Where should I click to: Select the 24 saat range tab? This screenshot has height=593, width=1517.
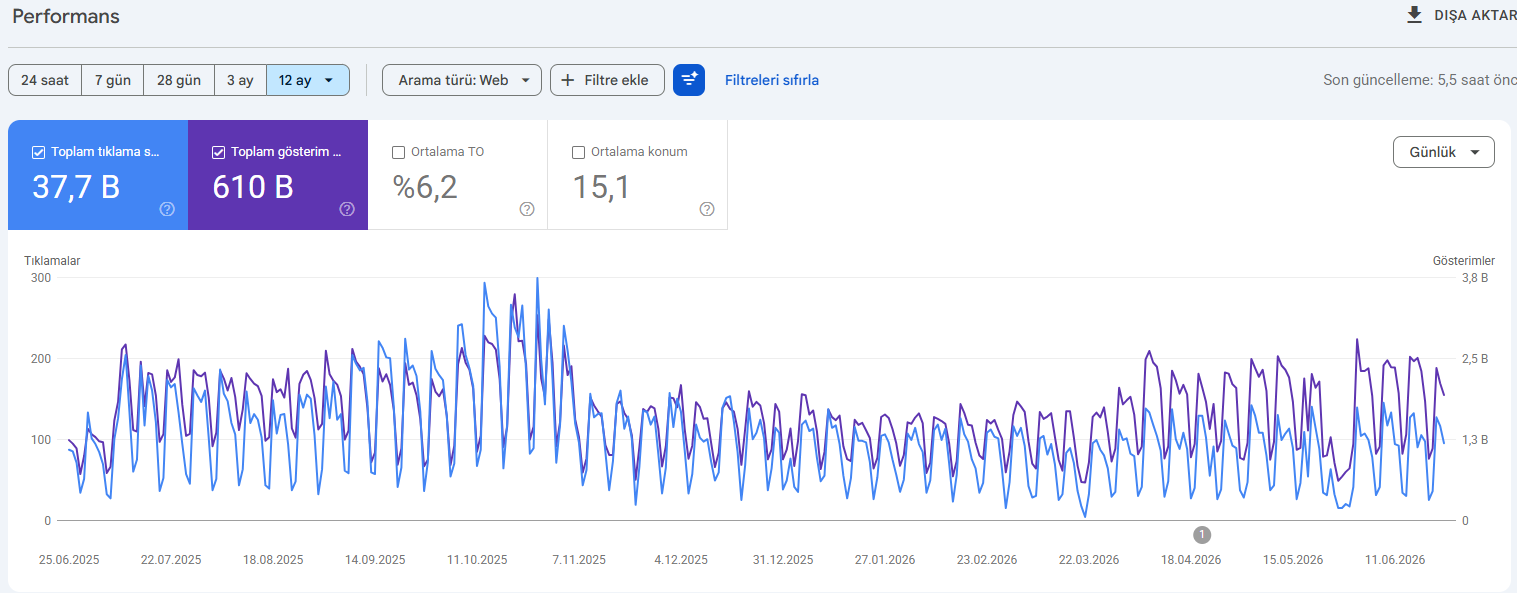[x=45, y=80]
